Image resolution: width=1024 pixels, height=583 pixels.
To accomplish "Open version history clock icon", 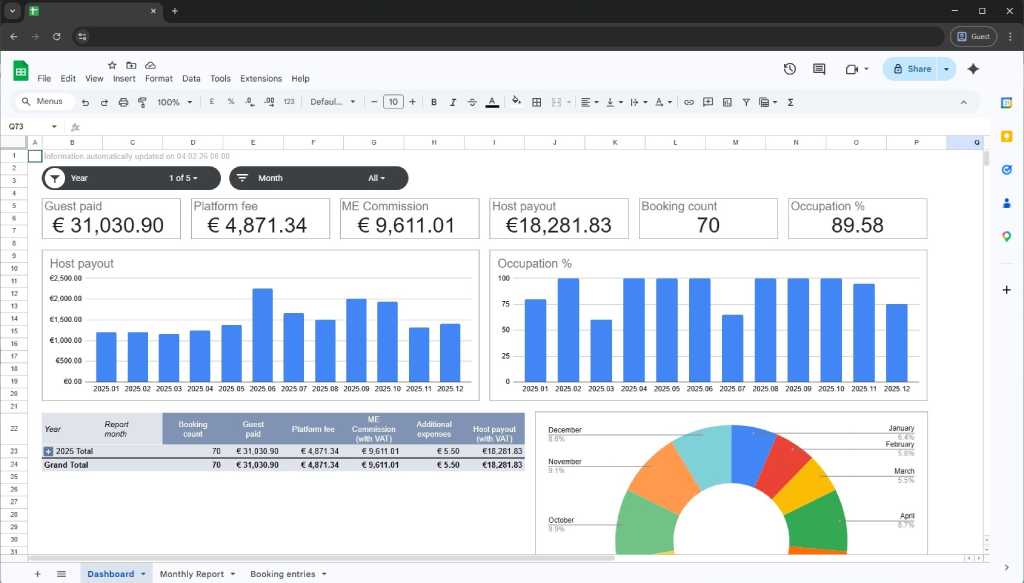I will [x=790, y=69].
